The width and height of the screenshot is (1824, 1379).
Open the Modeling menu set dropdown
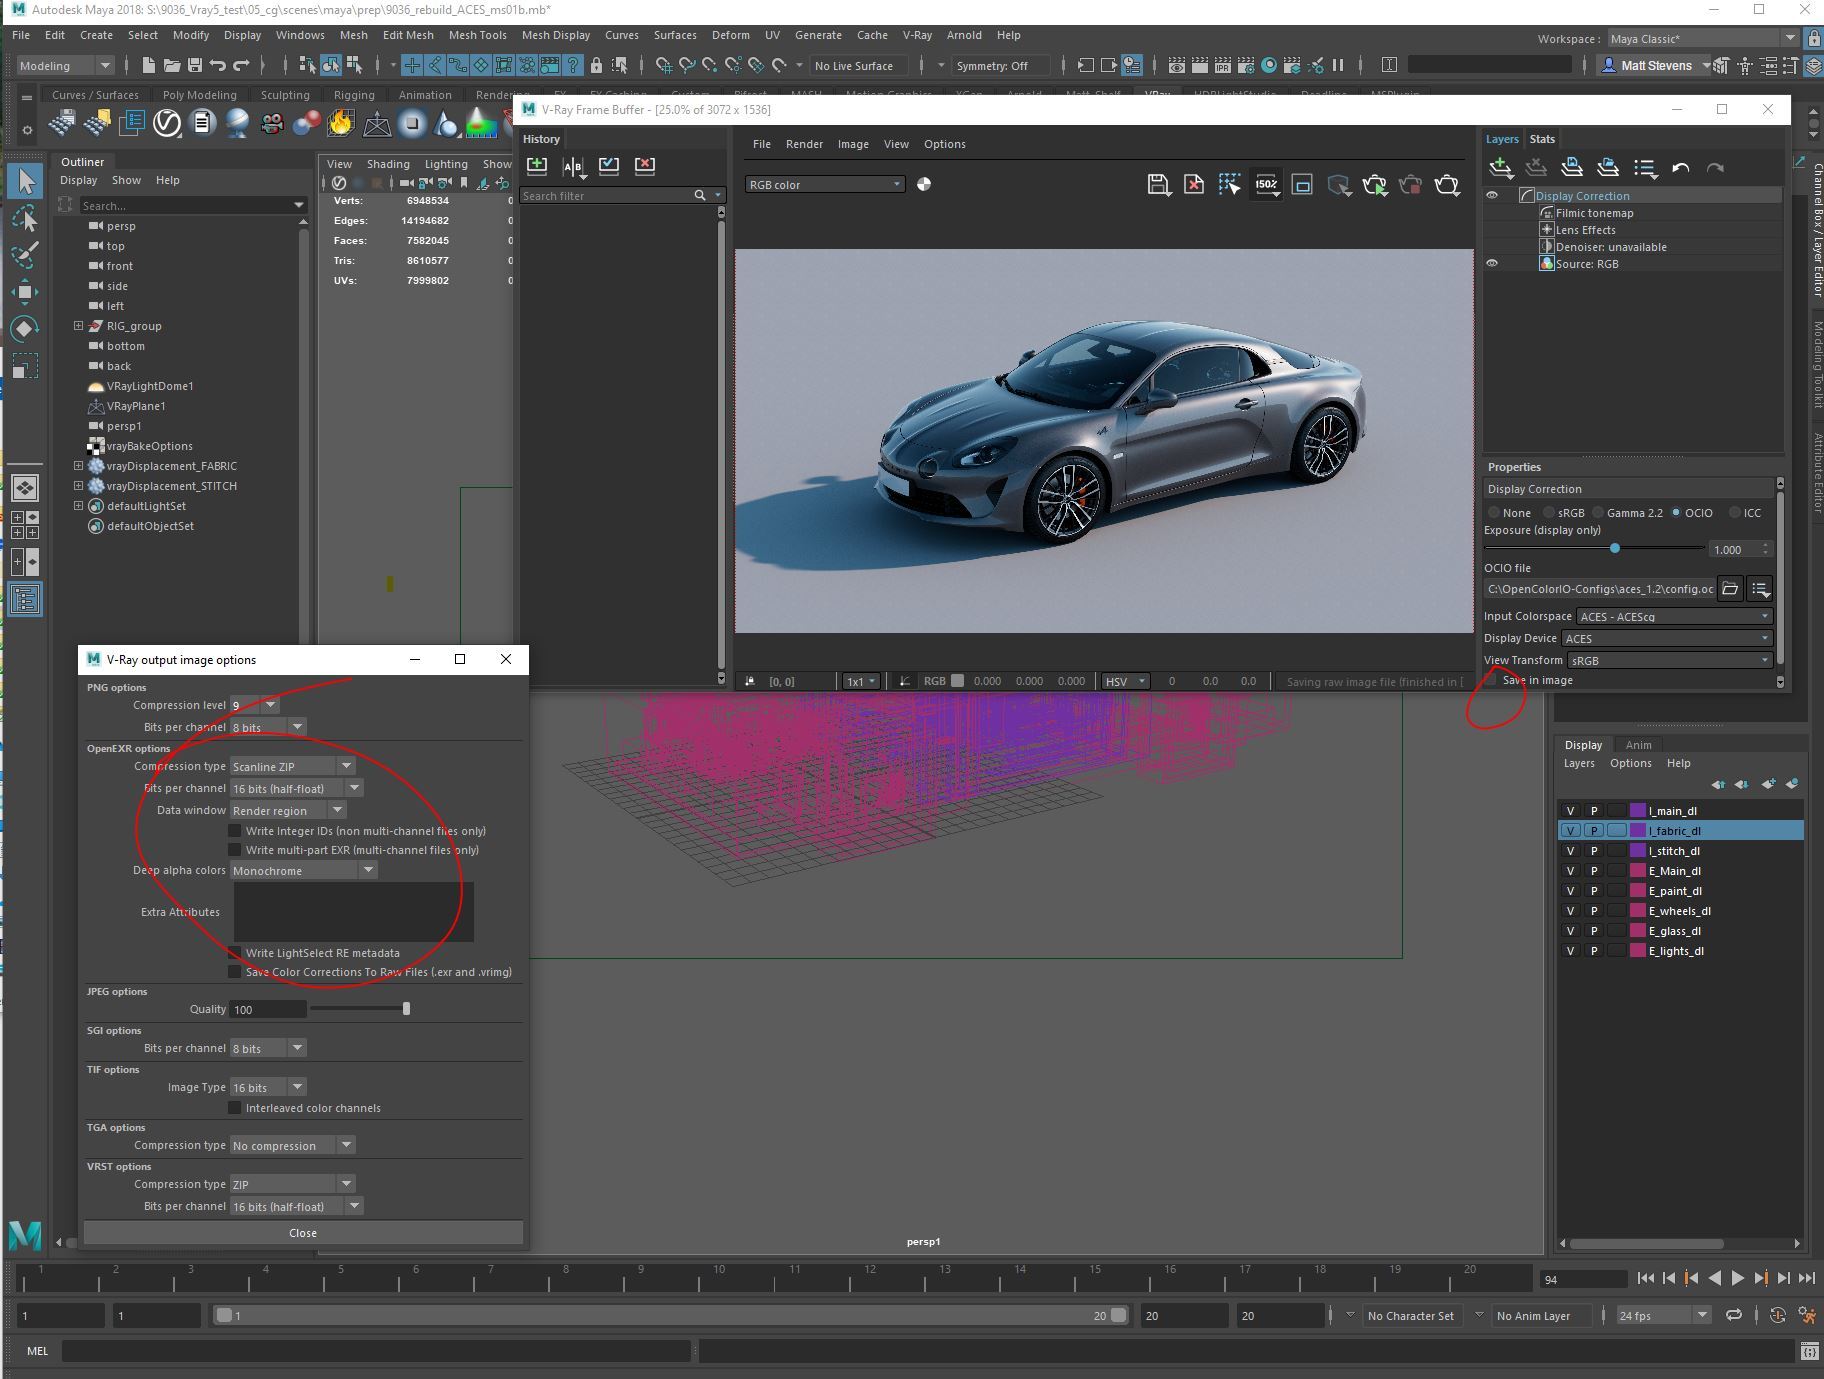point(65,65)
